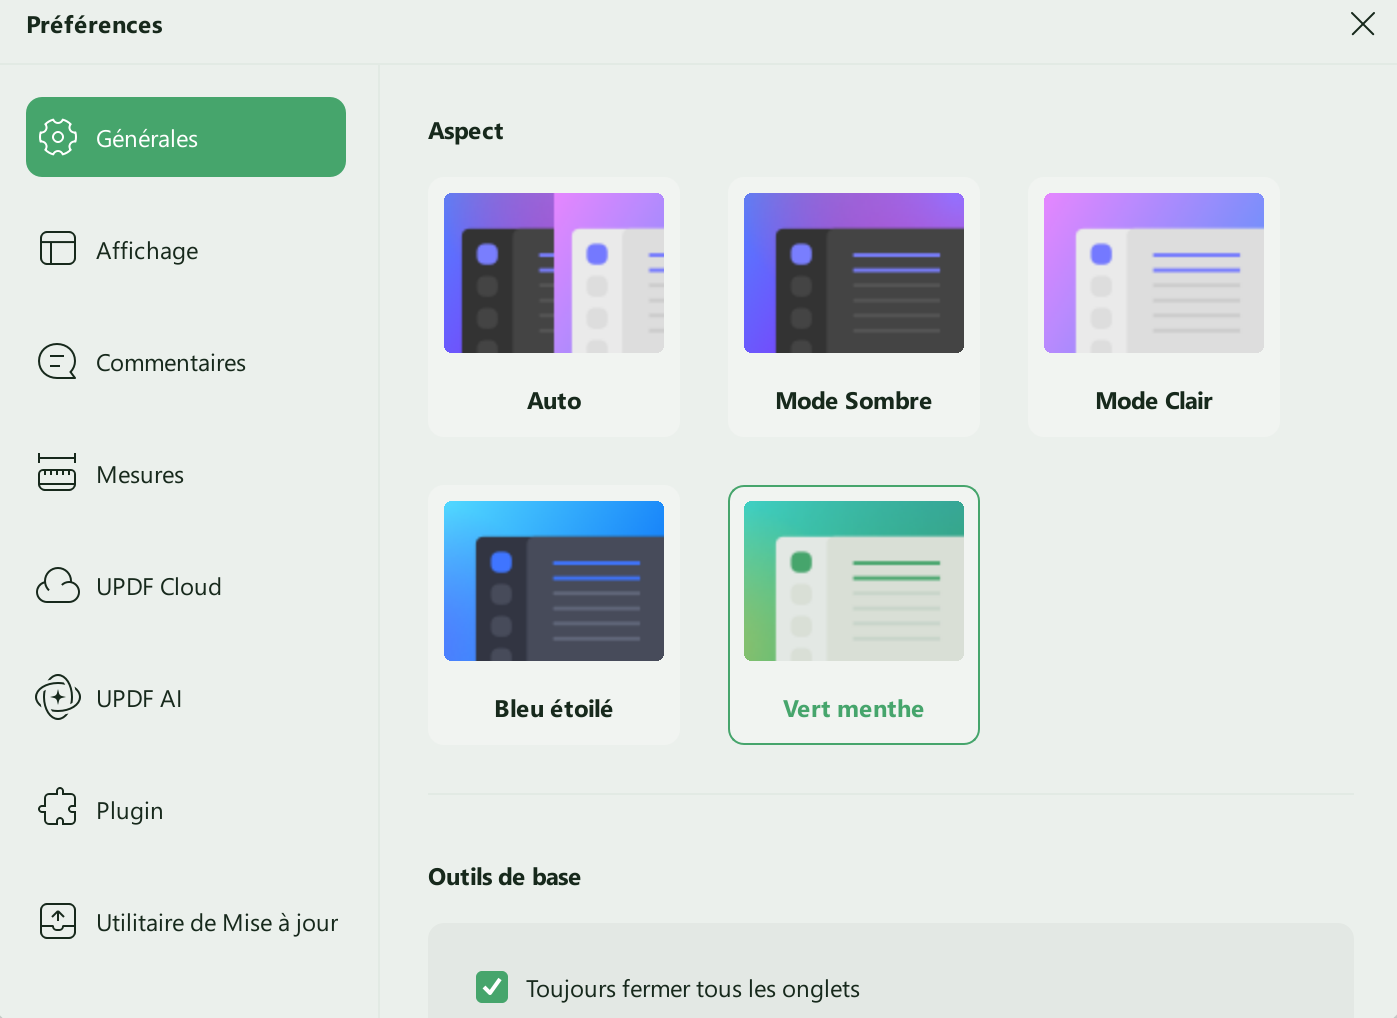The image size is (1397, 1018).
Task: Open UPDF Cloud preferences
Action: [186, 585]
